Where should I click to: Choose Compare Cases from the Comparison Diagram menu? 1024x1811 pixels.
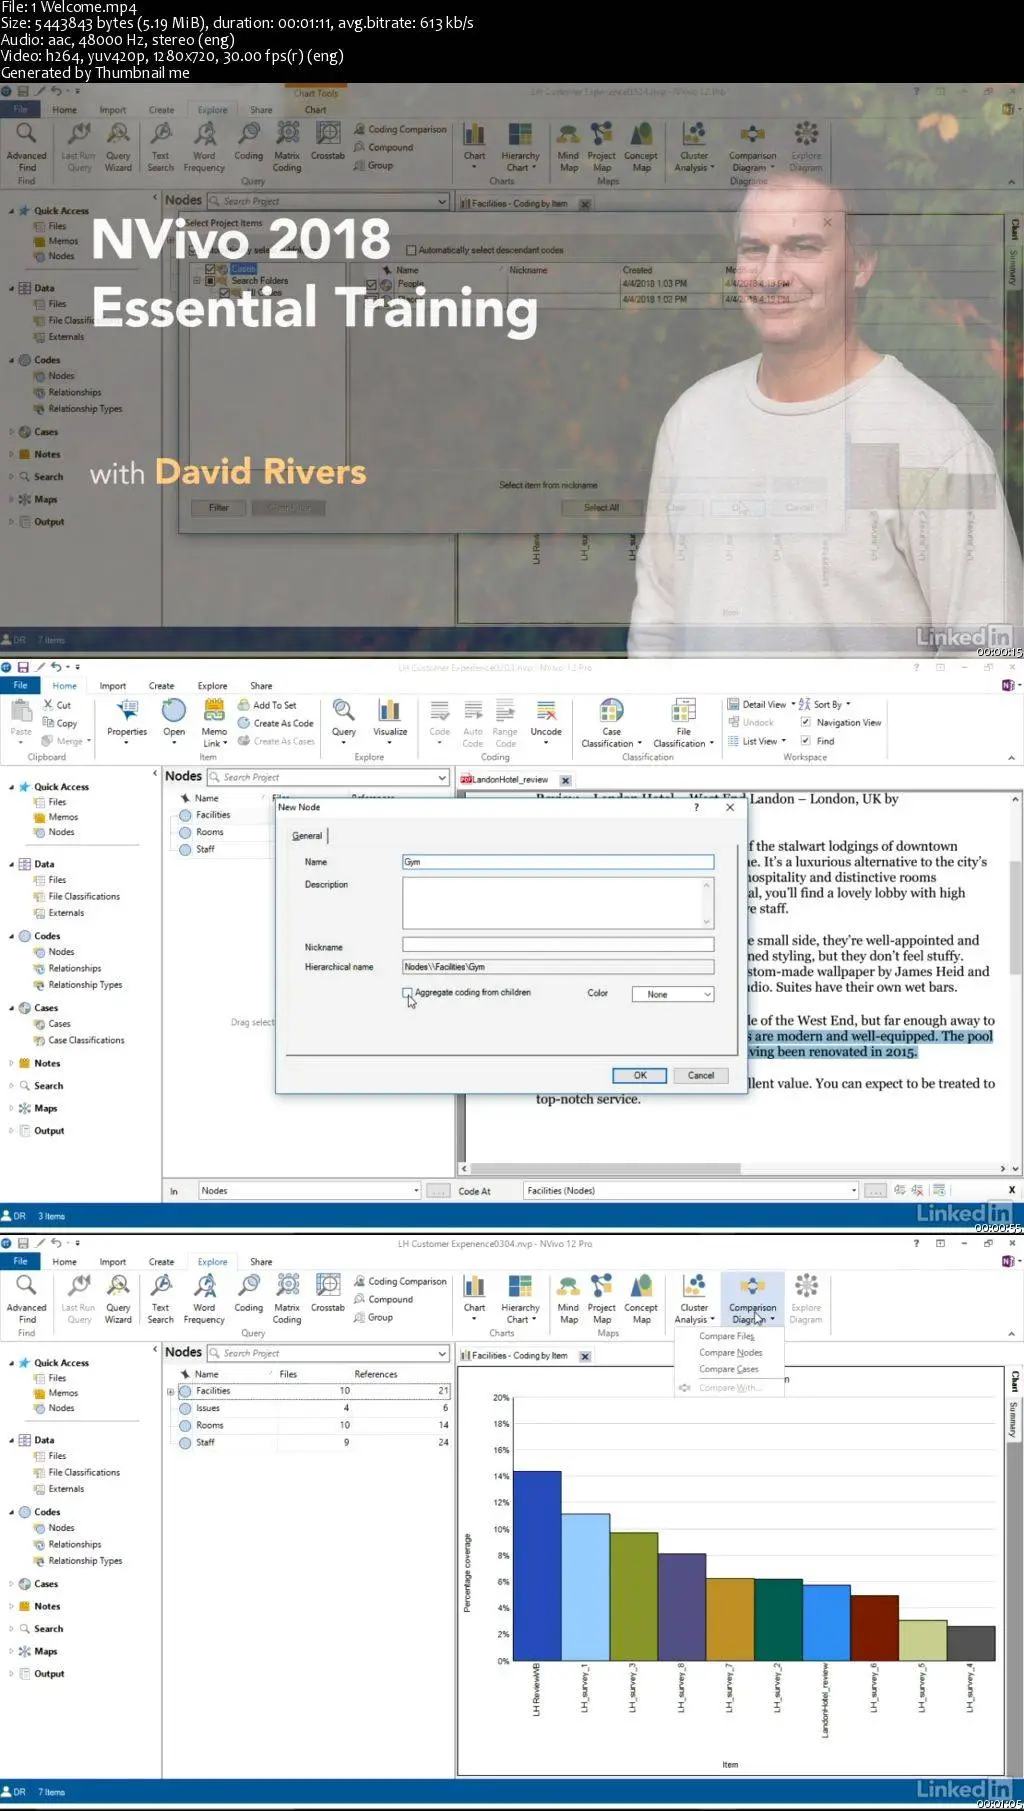729,1369
